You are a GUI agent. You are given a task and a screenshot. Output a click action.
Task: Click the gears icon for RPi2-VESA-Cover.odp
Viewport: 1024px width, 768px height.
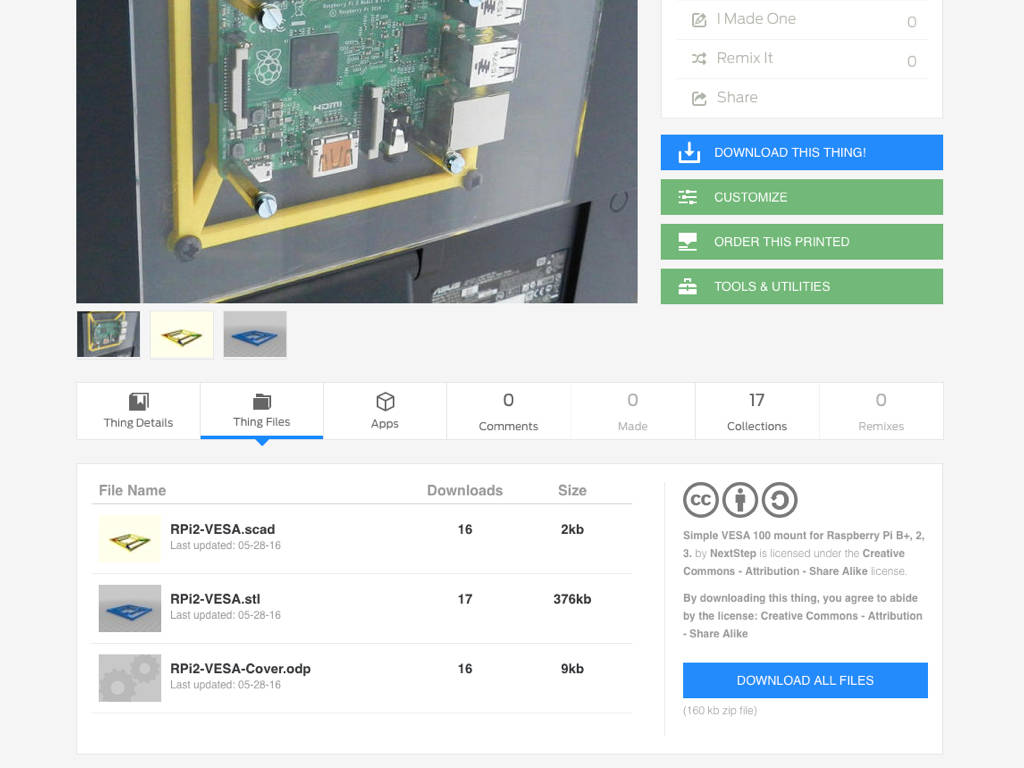point(130,677)
